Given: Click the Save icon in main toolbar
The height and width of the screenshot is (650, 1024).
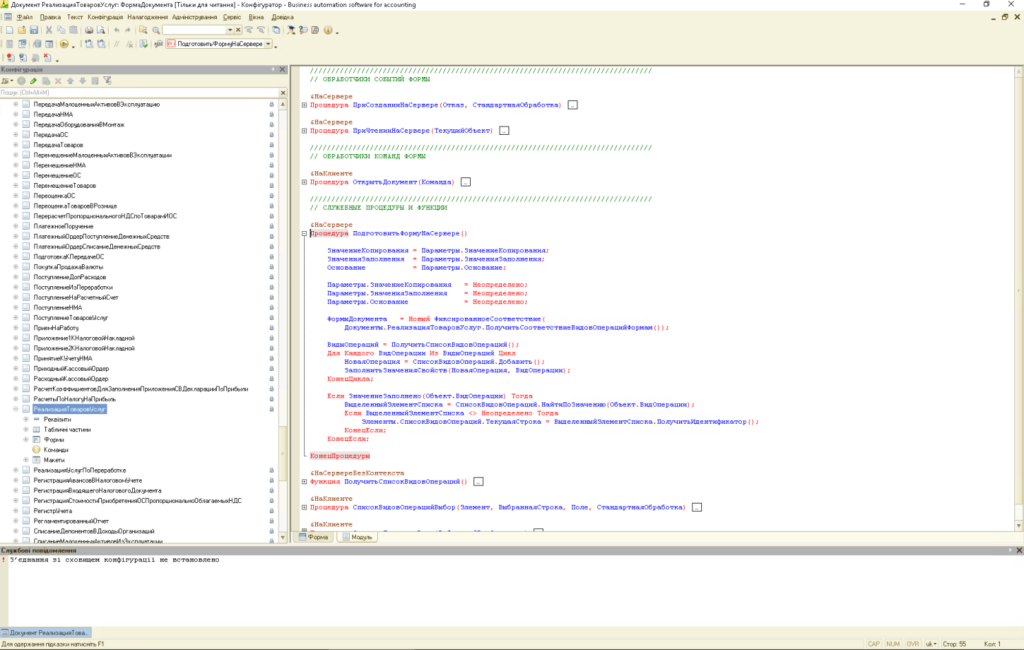Looking at the screenshot, I should (x=34, y=31).
